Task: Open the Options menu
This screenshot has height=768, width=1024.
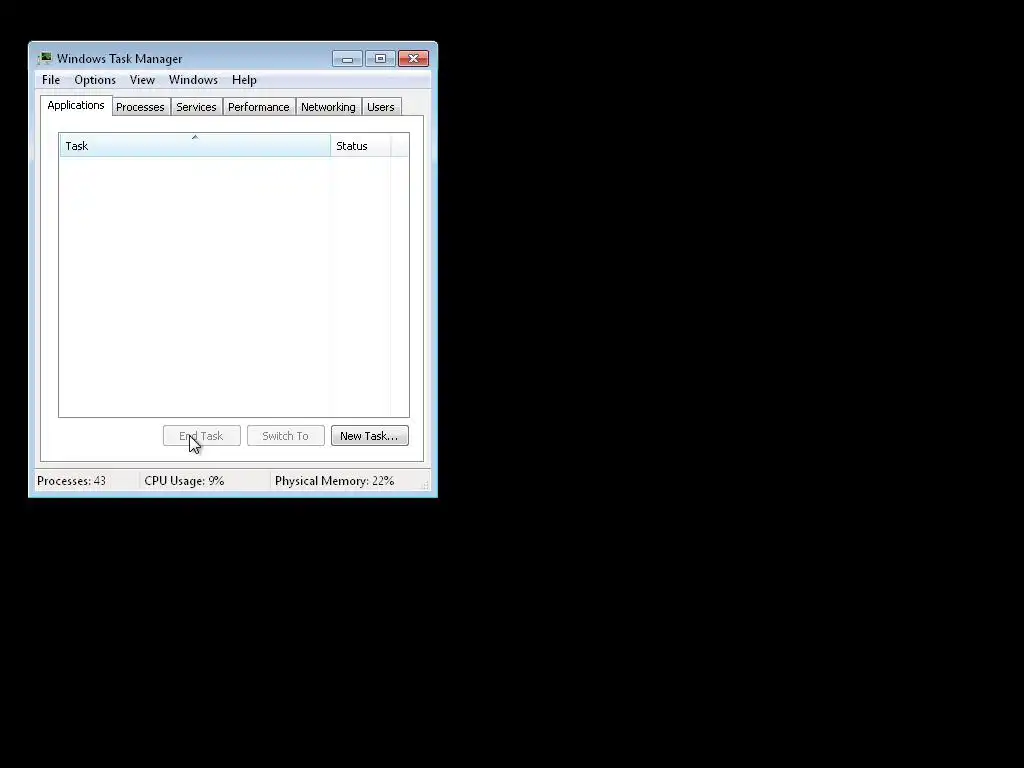Action: point(95,80)
